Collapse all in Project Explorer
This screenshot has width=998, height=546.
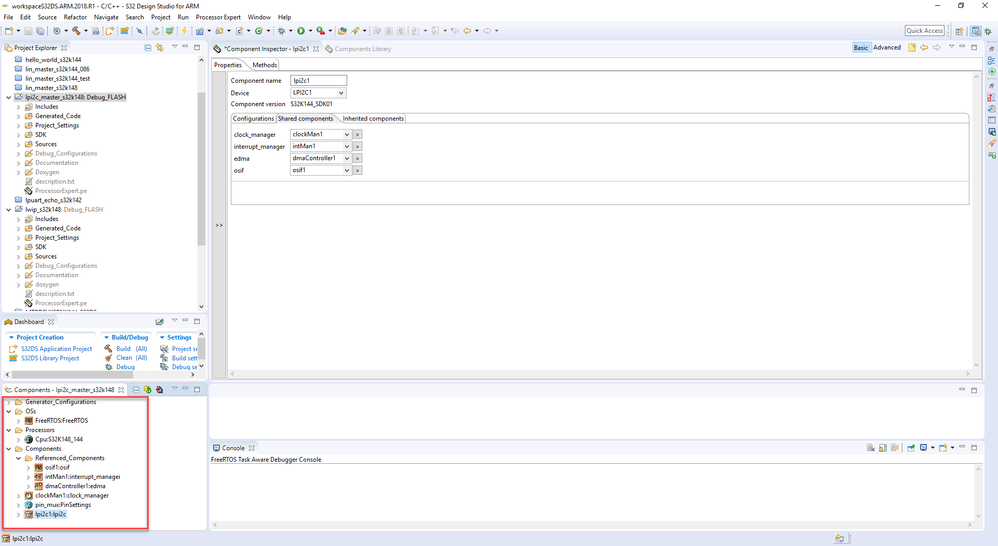coord(148,48)
